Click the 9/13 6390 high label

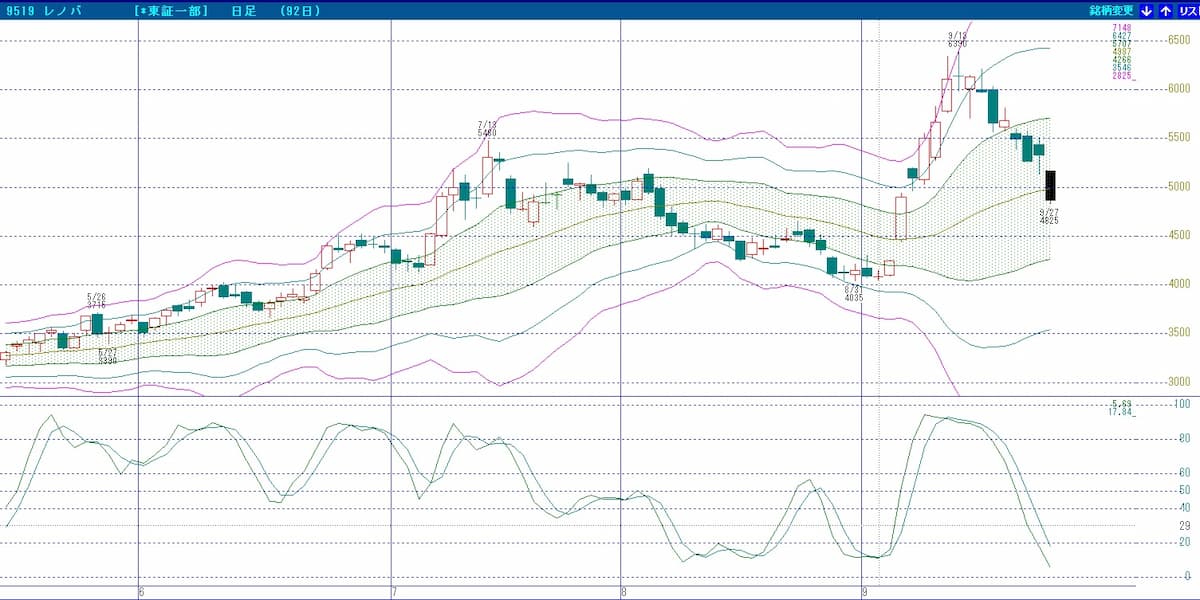click(957, 40)
